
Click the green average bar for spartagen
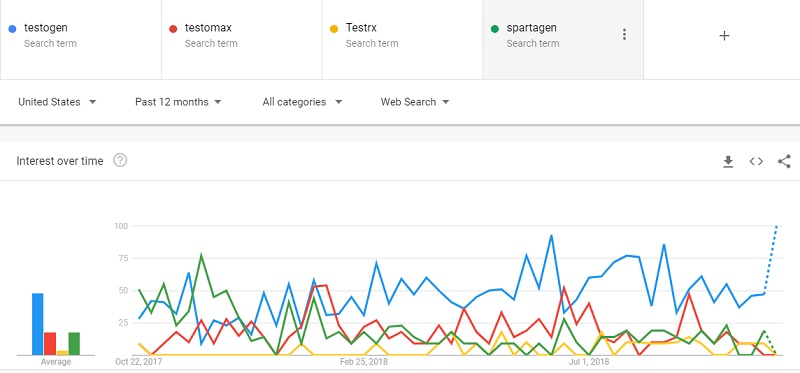(74, 343)
